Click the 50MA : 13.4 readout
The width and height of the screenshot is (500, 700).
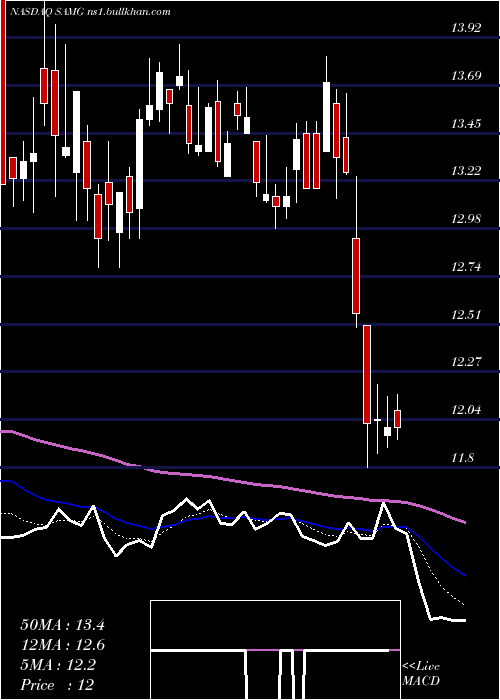click(x=62, y=625)
